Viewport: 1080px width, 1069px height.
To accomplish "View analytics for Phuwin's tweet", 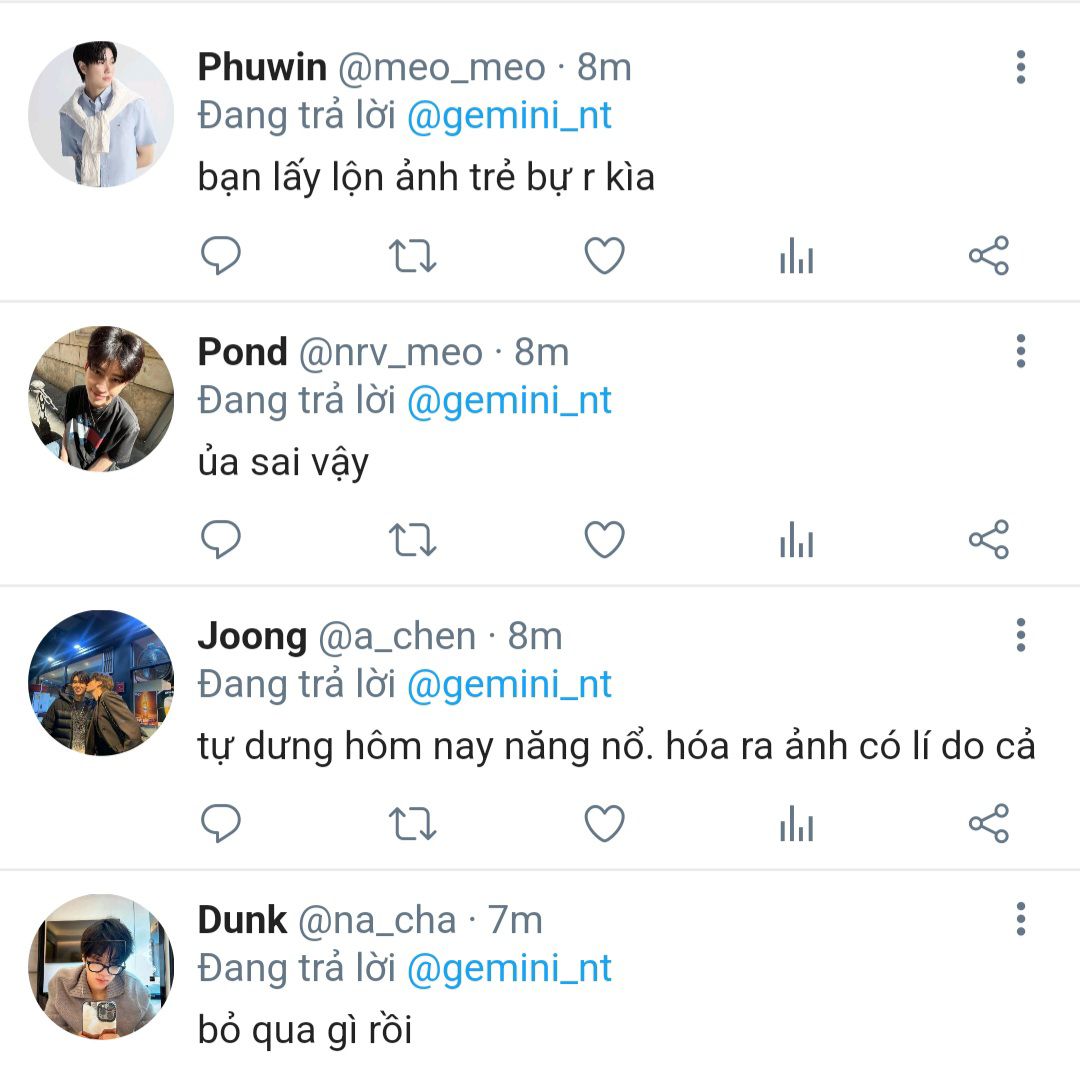I will (796, 258).
